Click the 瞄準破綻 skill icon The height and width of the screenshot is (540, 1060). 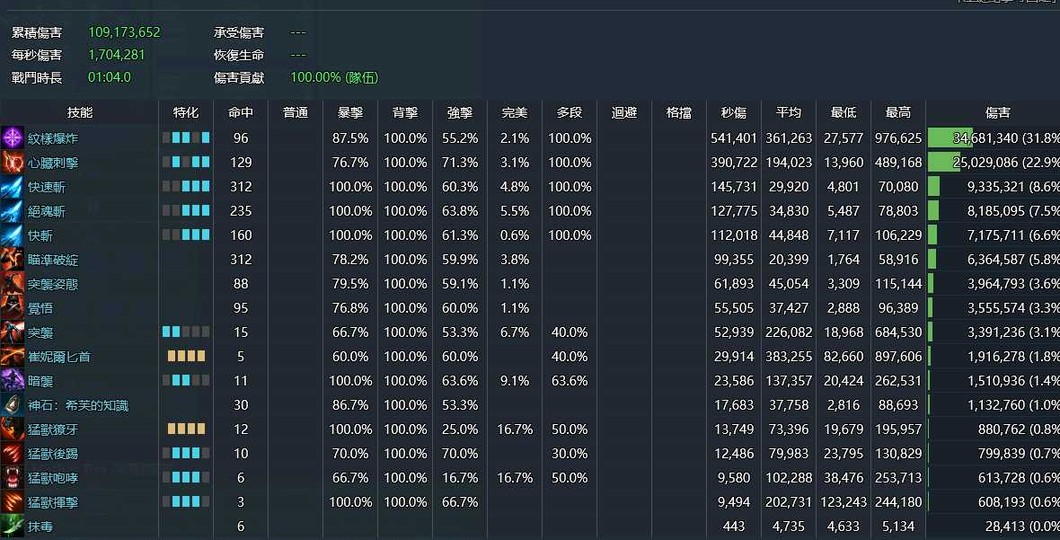point(12,260)
